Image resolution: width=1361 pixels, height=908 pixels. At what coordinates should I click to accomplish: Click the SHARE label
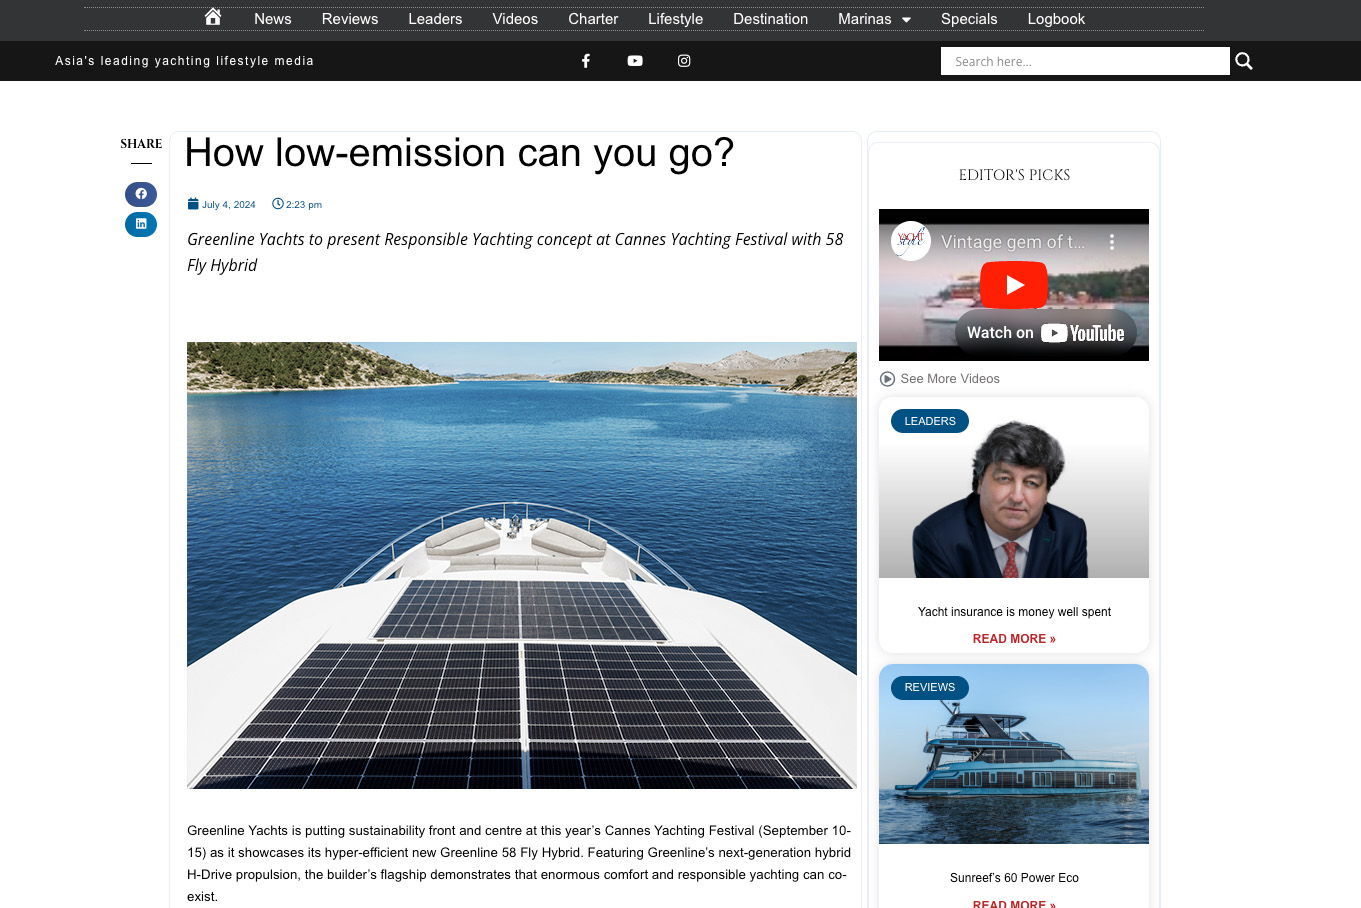tap(141, 144)
